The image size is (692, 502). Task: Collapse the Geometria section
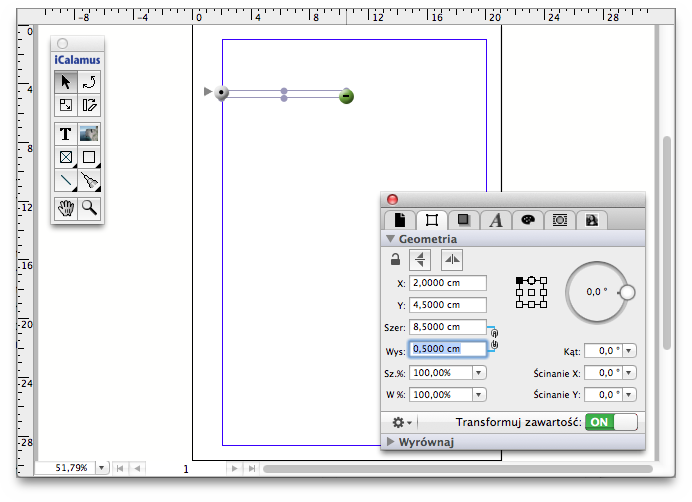pyautogui.click(x=391, y=239)
